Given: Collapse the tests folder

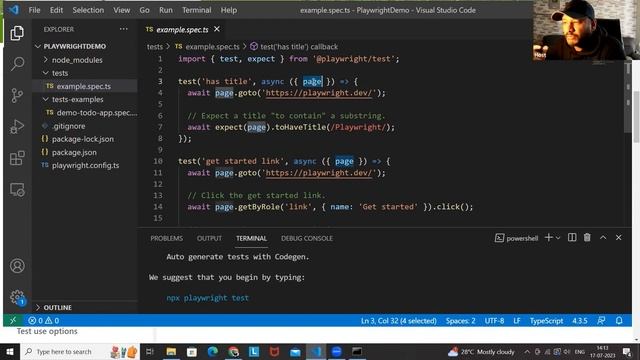Looking at the screenshot, I should (x=60, y=73).
